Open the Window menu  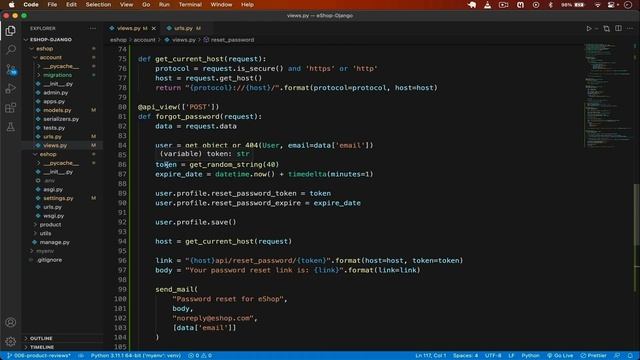[x=222, y=5]
